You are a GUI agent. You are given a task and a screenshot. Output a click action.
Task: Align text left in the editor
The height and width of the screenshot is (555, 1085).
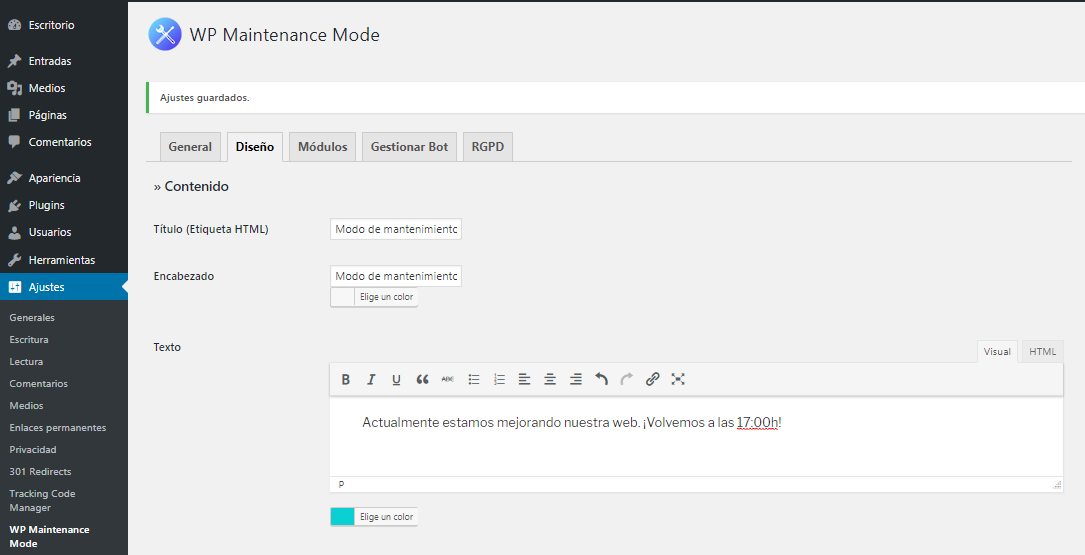pyautogui.click(x=525, y=379)
